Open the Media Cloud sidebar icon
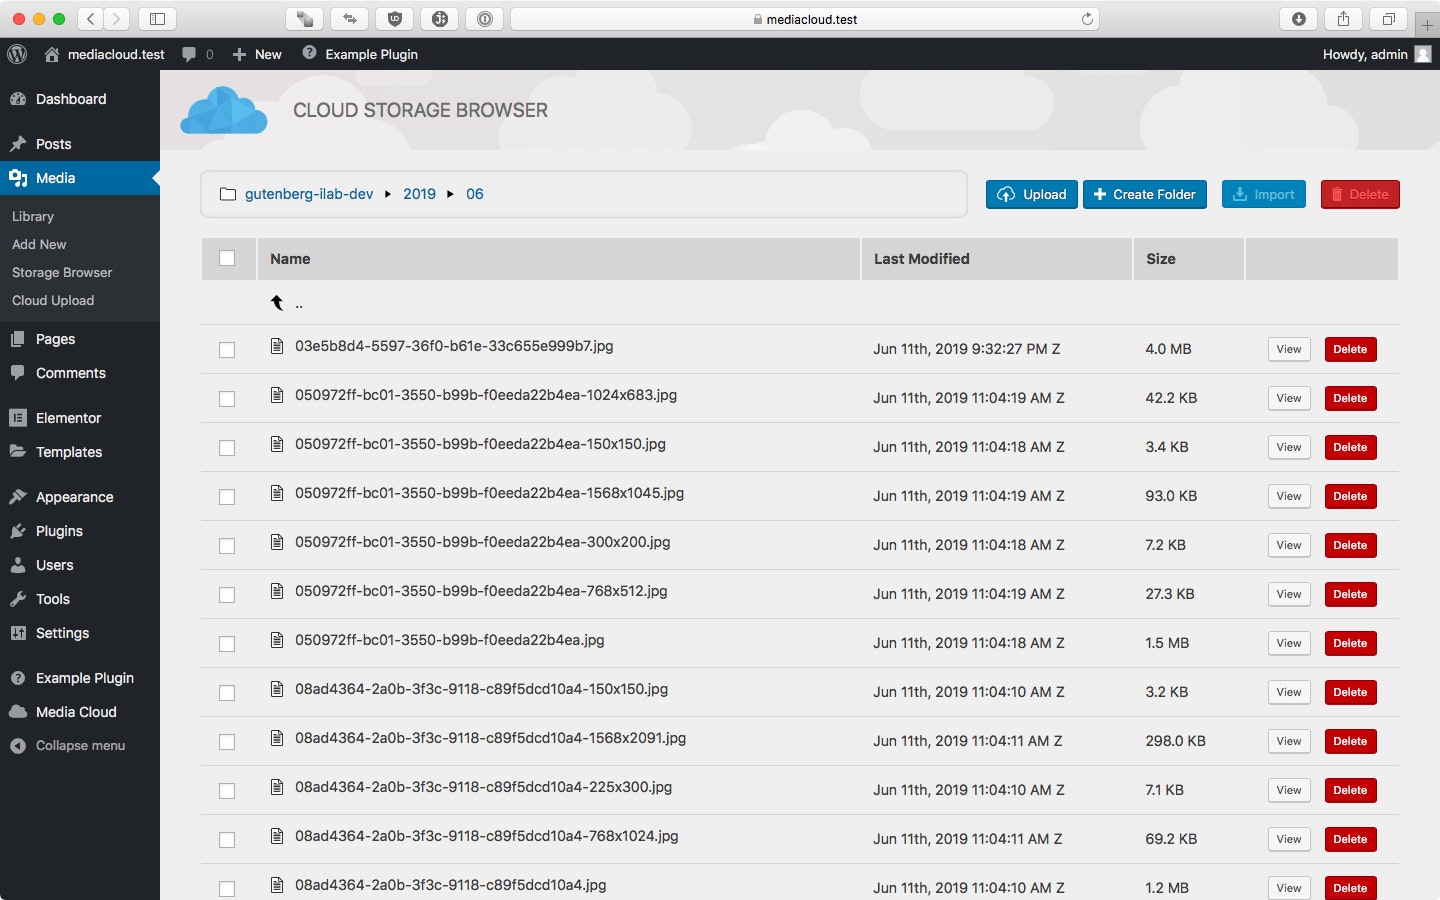The height and width of the screenshot is (900, 1440). click(17, 712)
